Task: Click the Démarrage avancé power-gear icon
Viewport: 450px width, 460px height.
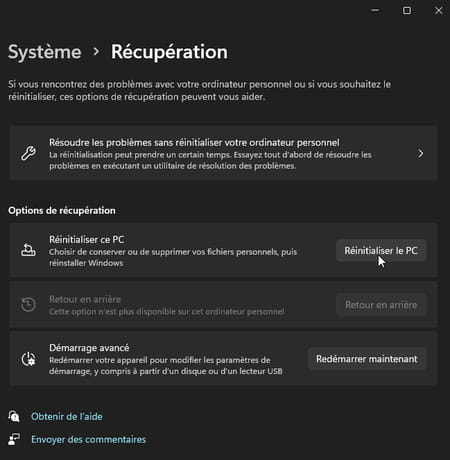Action: [x=28, y=359]
